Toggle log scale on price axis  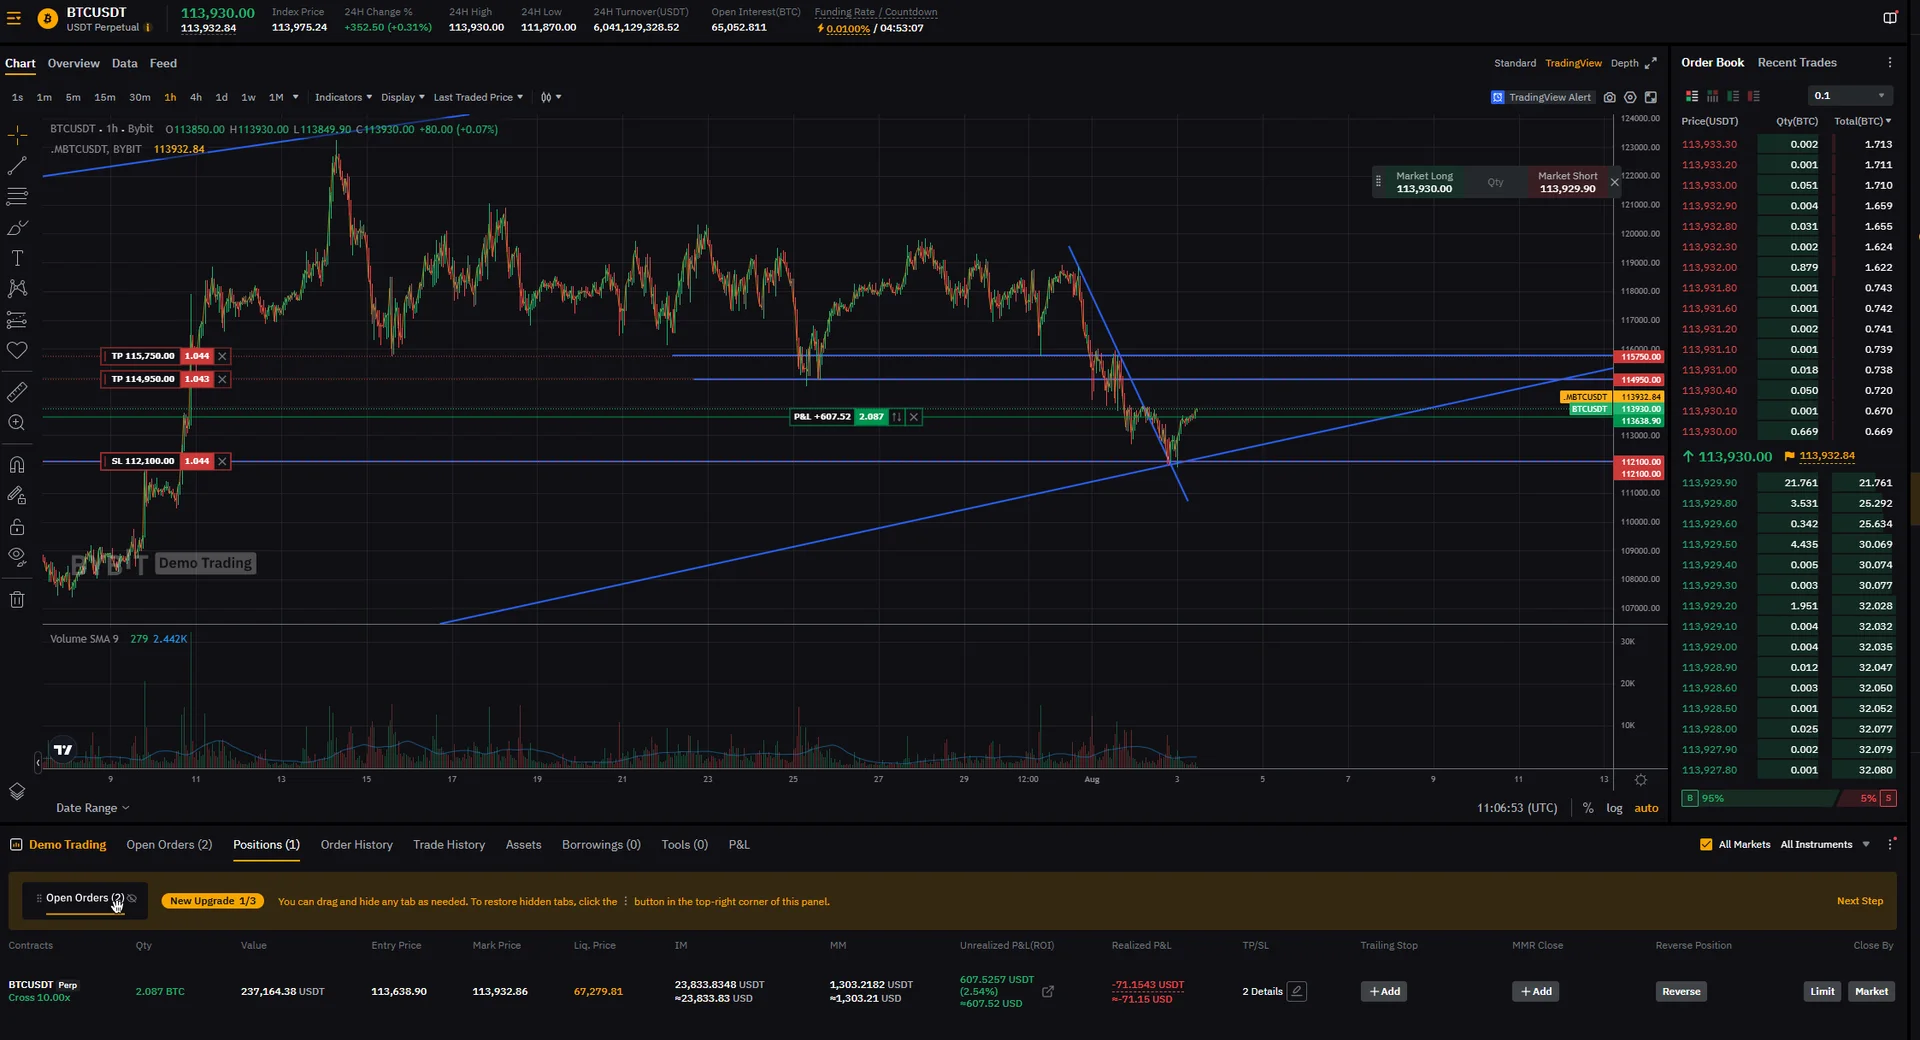click(x=1614, y=808)
